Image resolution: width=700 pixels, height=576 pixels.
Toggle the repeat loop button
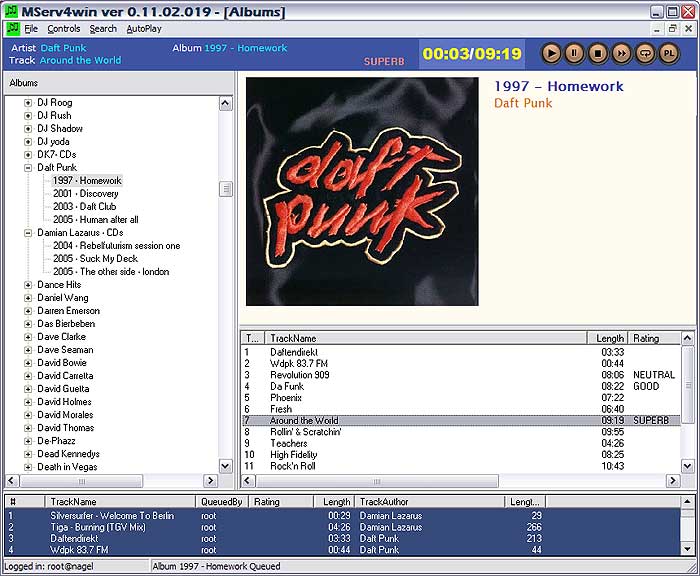(x=645, y=54)
